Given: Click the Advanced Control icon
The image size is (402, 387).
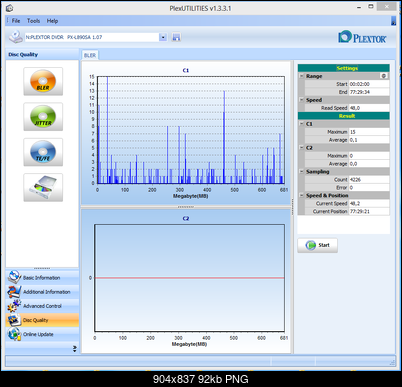Looking at the screenshot, I should [x=14, y=306].
